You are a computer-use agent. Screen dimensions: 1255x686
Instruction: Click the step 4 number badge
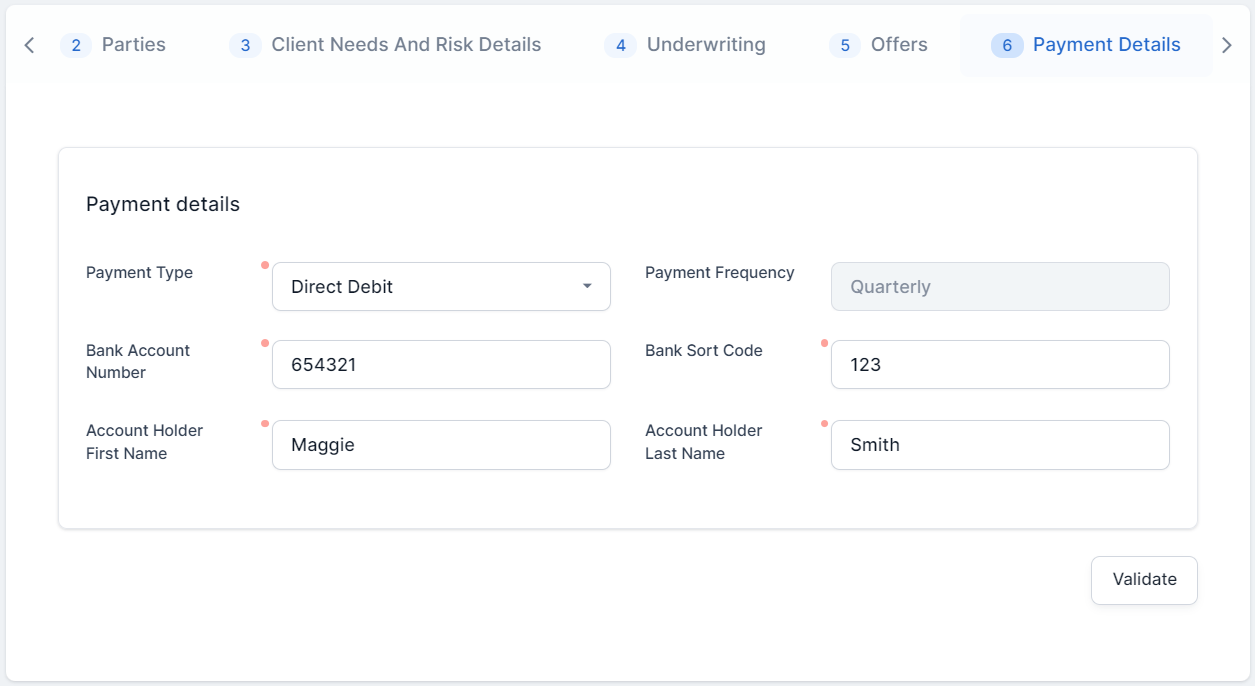point(620,45)
